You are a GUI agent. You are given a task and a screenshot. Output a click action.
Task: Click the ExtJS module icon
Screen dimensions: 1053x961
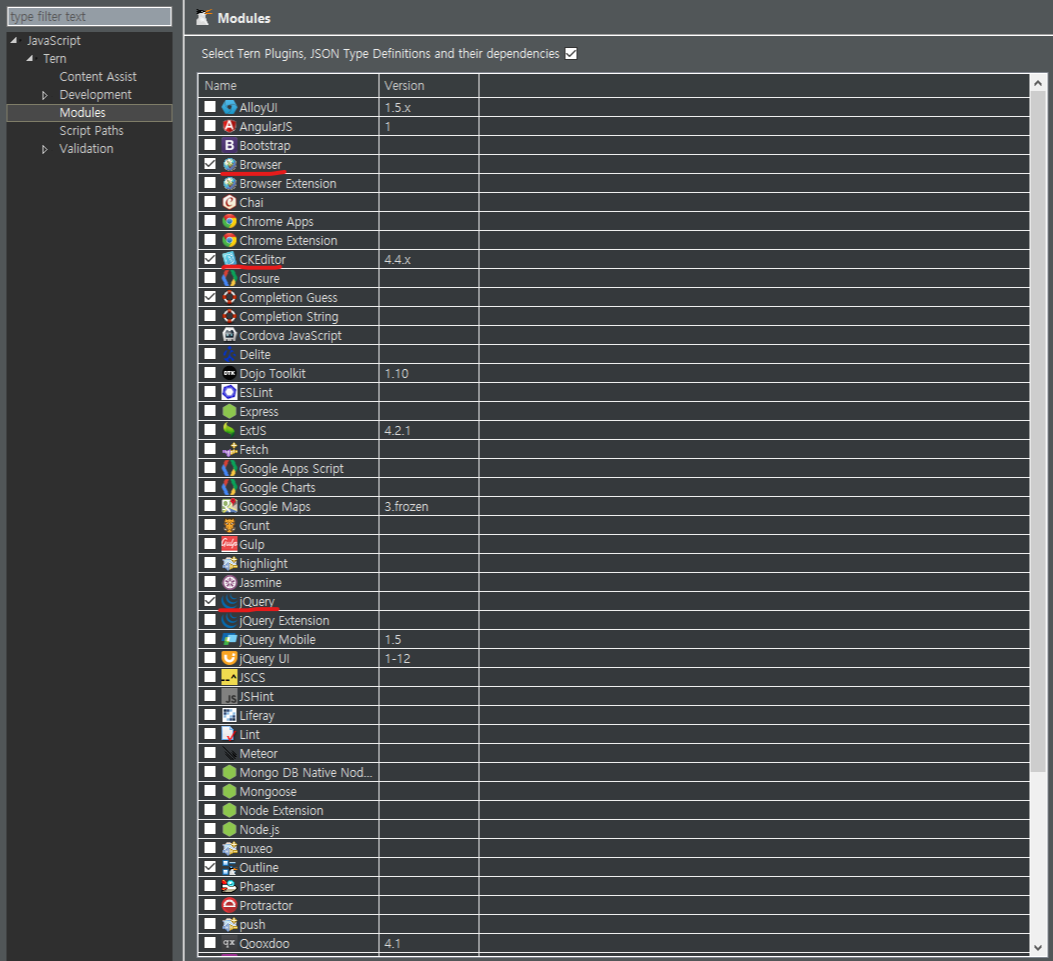pyautogui.click(x=229, y=430)
